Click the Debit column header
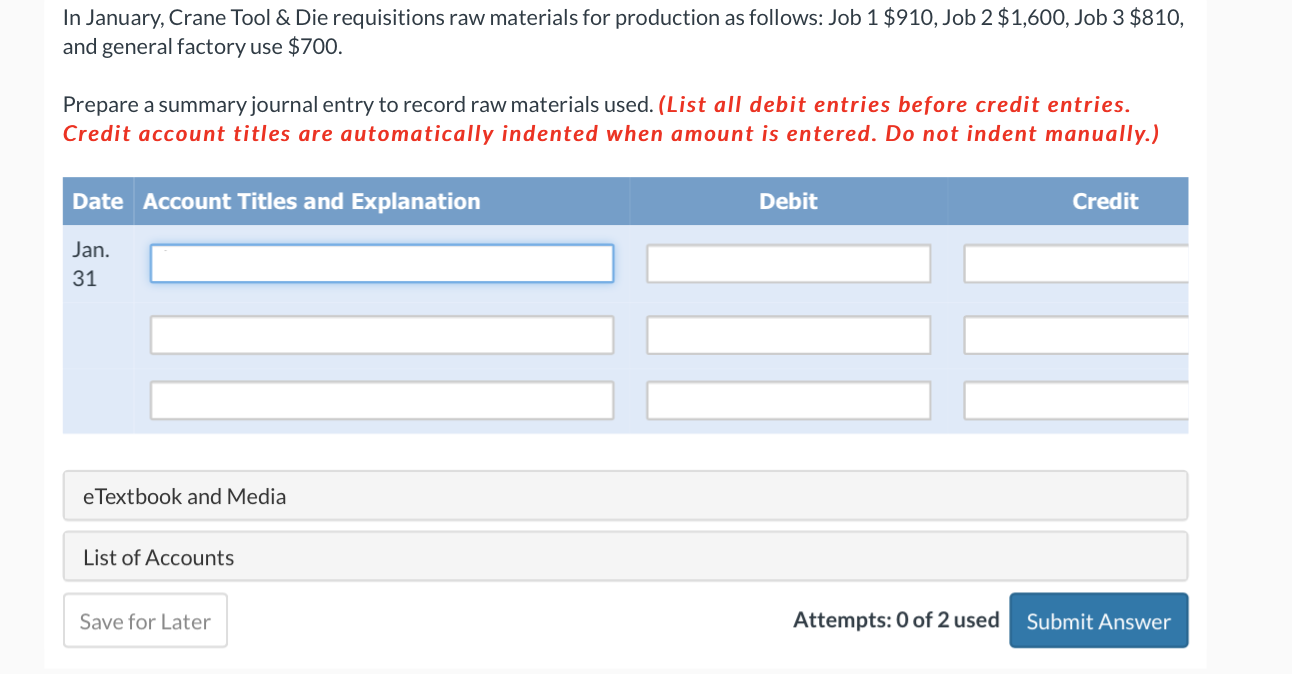Viewport: 1292px width, 674px height. (788, 201)
